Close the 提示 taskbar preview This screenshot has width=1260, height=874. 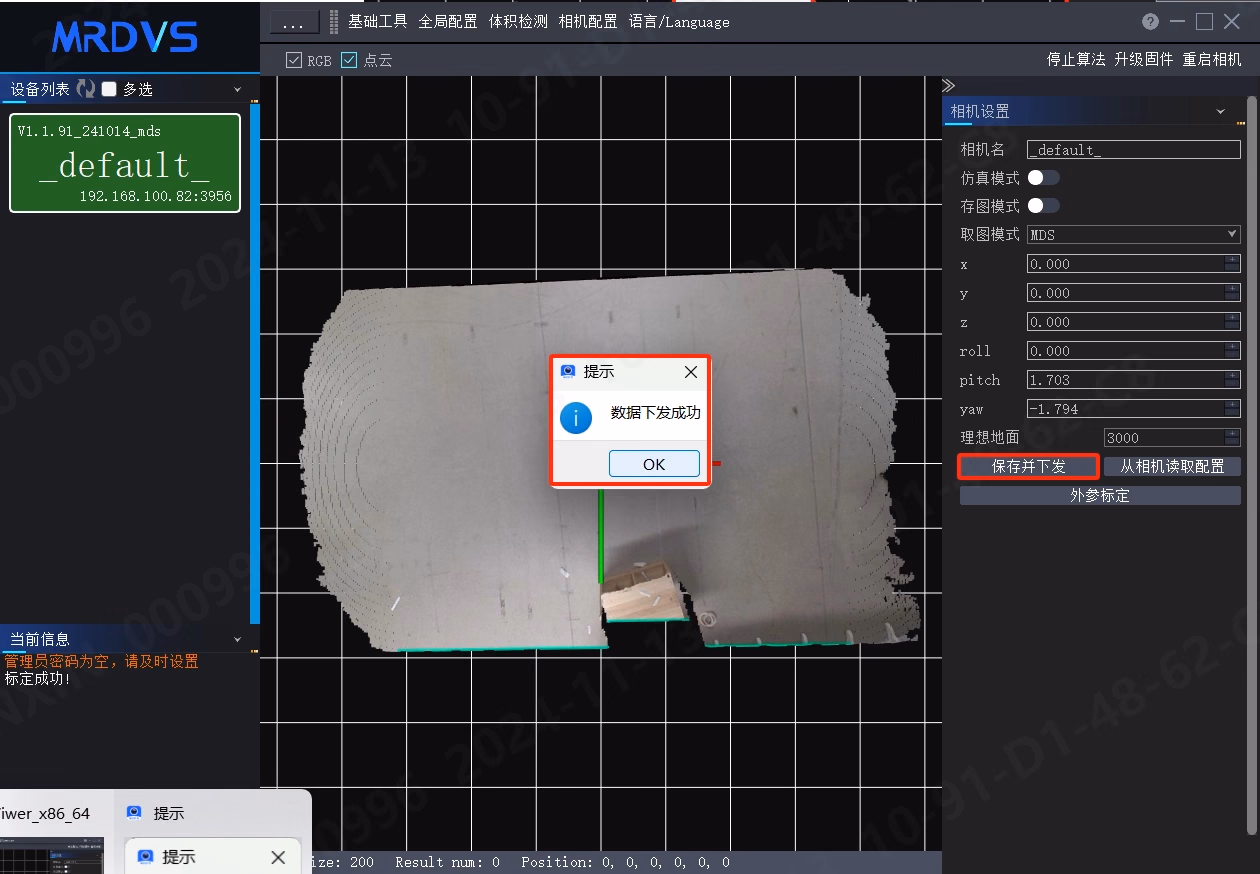pyautogui.click(x=278, y=857)
